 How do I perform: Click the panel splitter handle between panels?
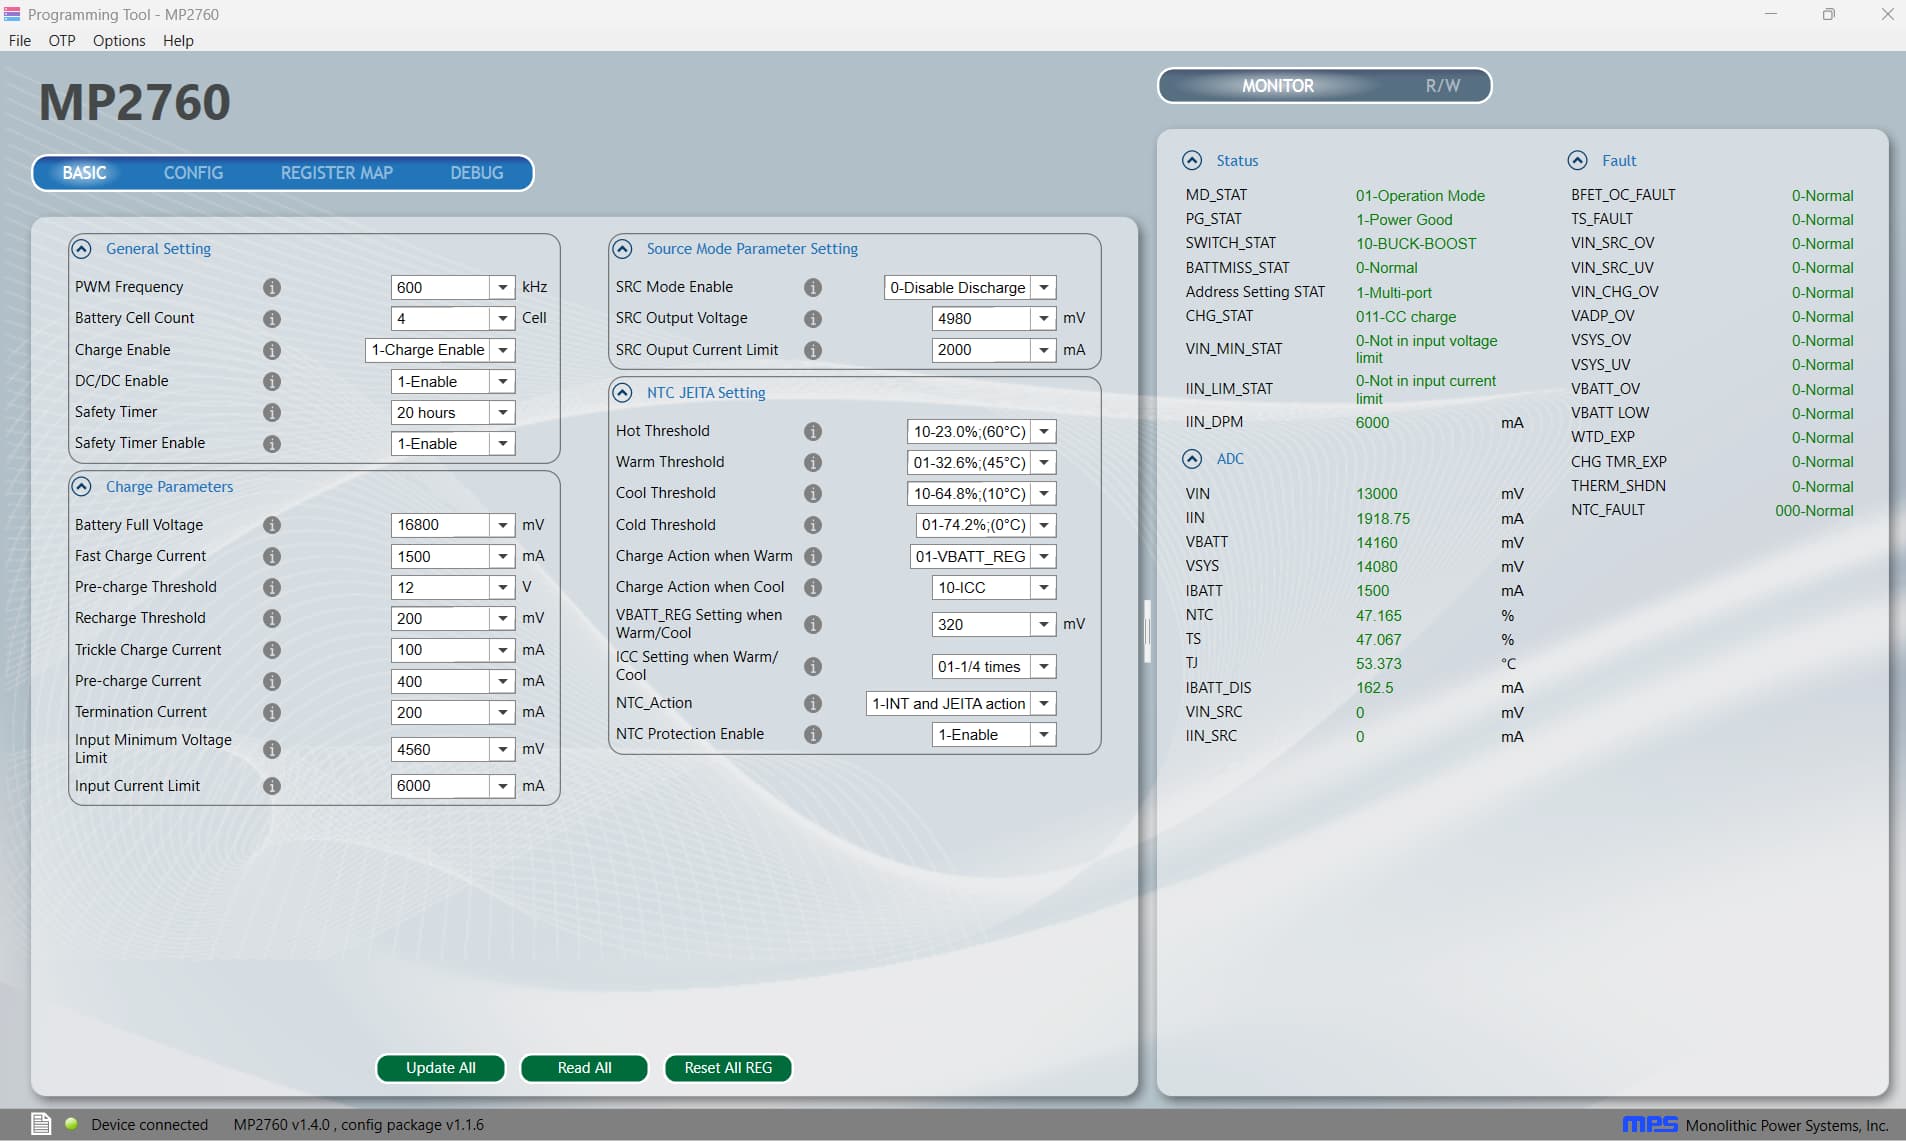click(x=1147, y=630)
